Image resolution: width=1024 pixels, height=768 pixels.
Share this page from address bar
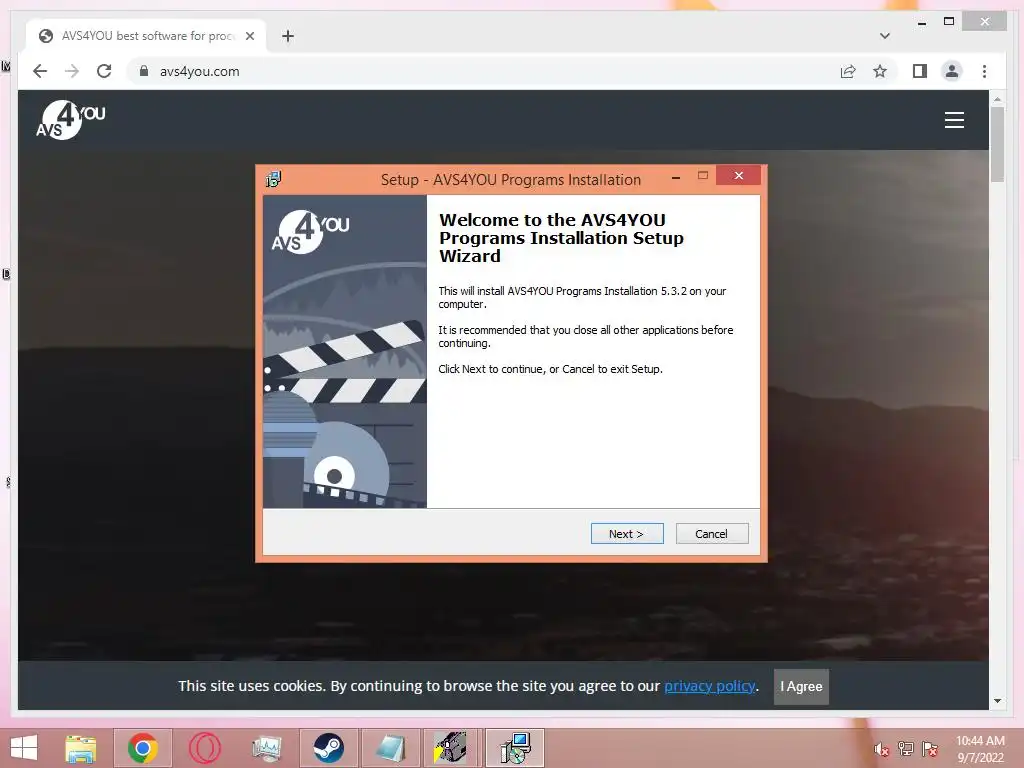click(x=848, y=71)
